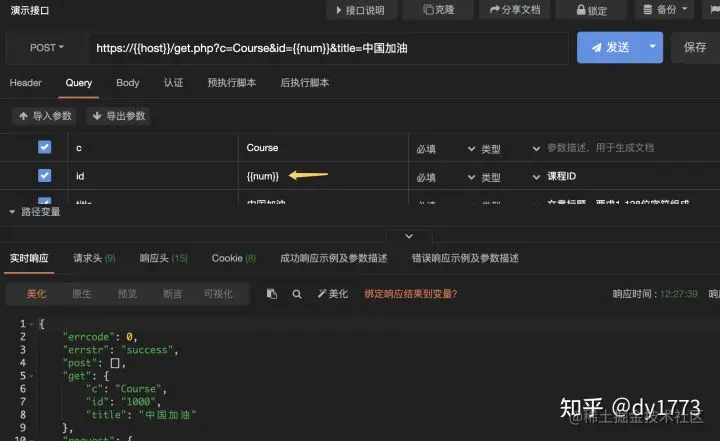Open 必填 dropdown in row c
This screenshot has height=441, width=720.
[x=445, y=149]
